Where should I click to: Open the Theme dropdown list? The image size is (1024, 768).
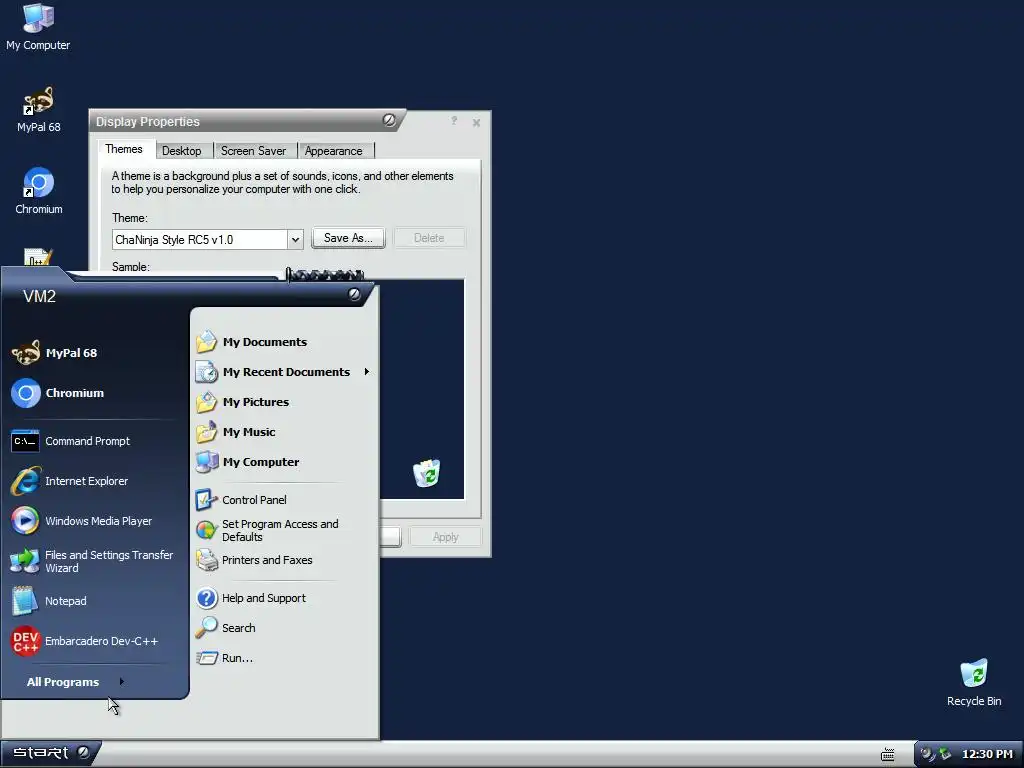[x=295, y=240]
